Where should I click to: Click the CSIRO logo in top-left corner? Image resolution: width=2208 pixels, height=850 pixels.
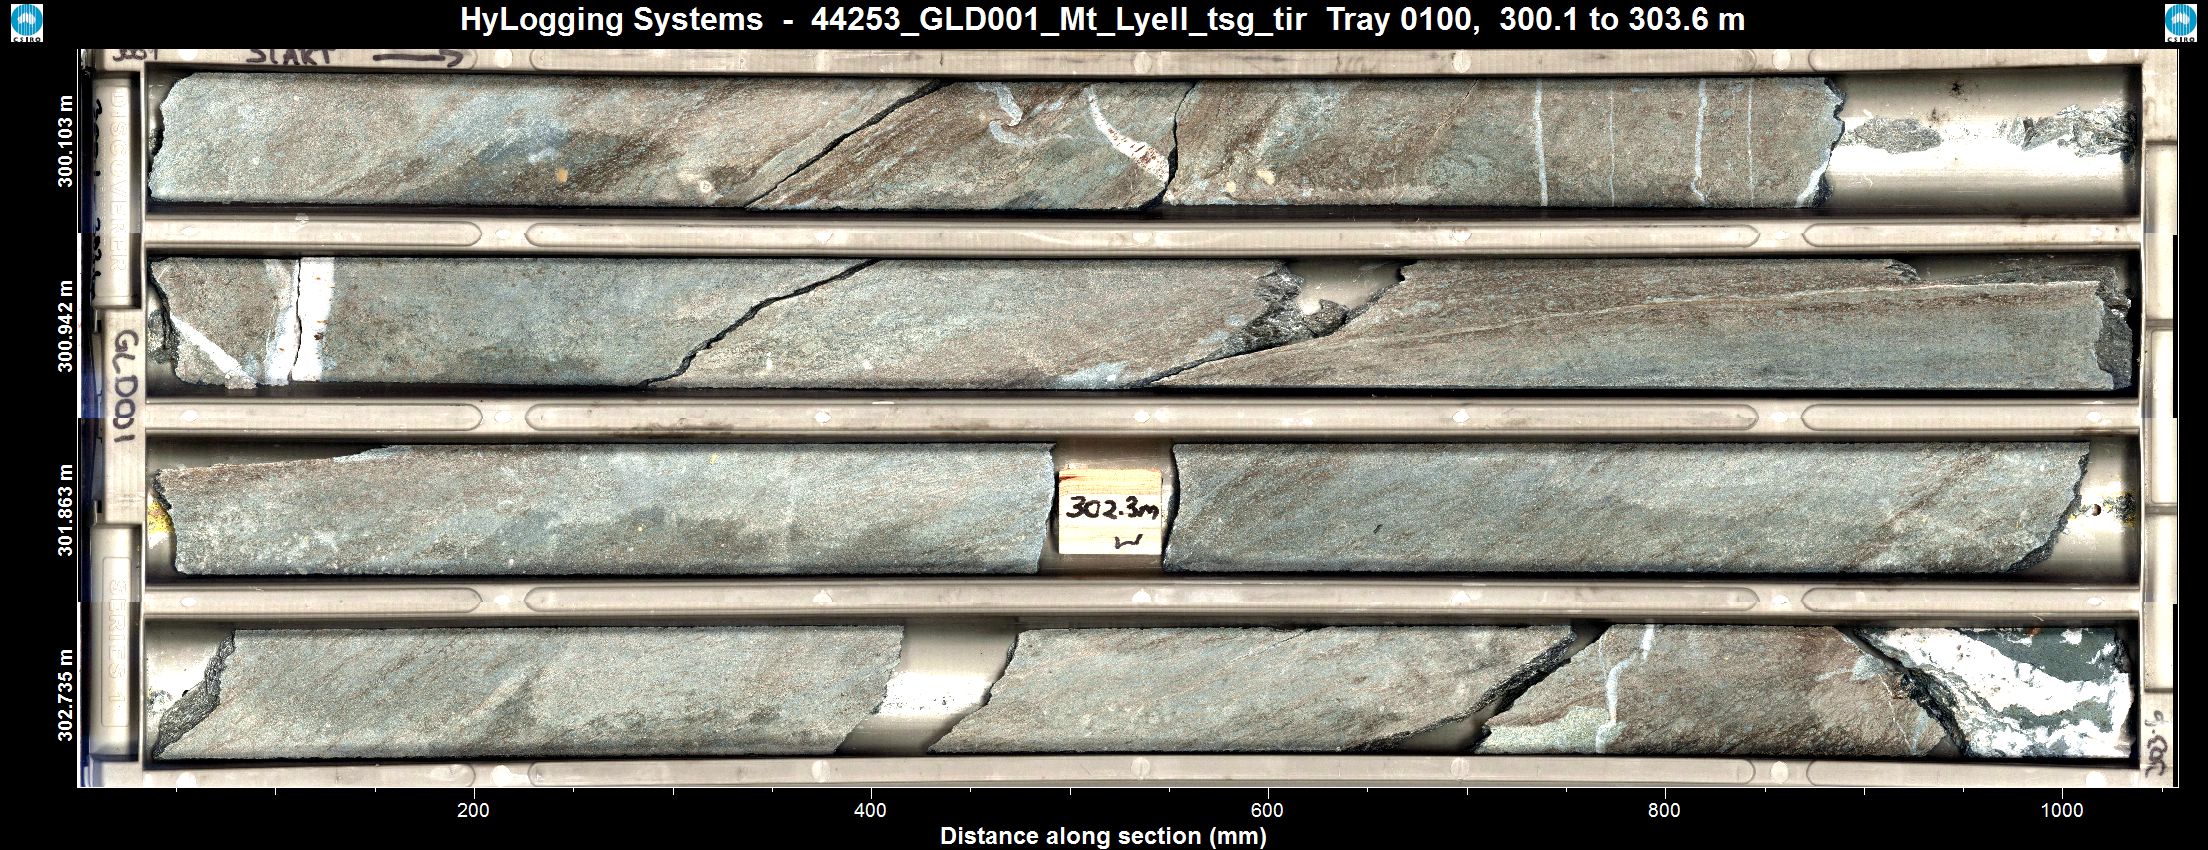pyautogui.click(x=26, y=23)
